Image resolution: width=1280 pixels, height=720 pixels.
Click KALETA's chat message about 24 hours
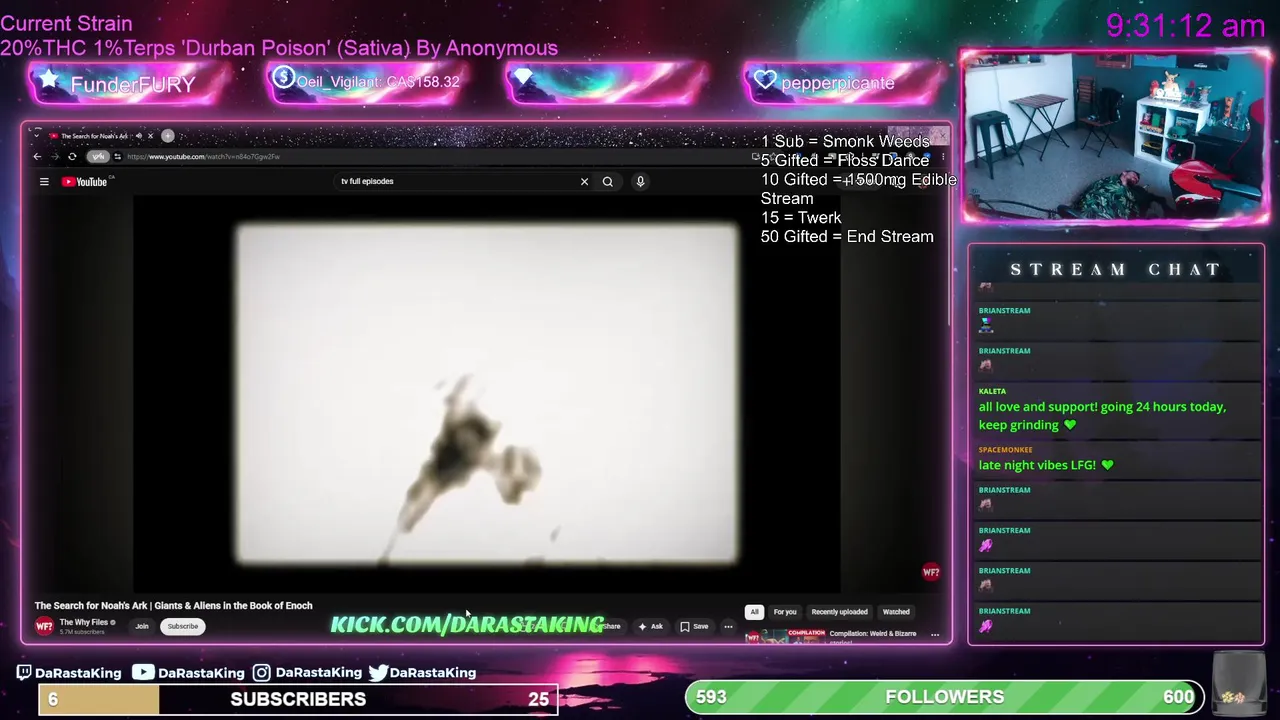tap(1102, 416)
